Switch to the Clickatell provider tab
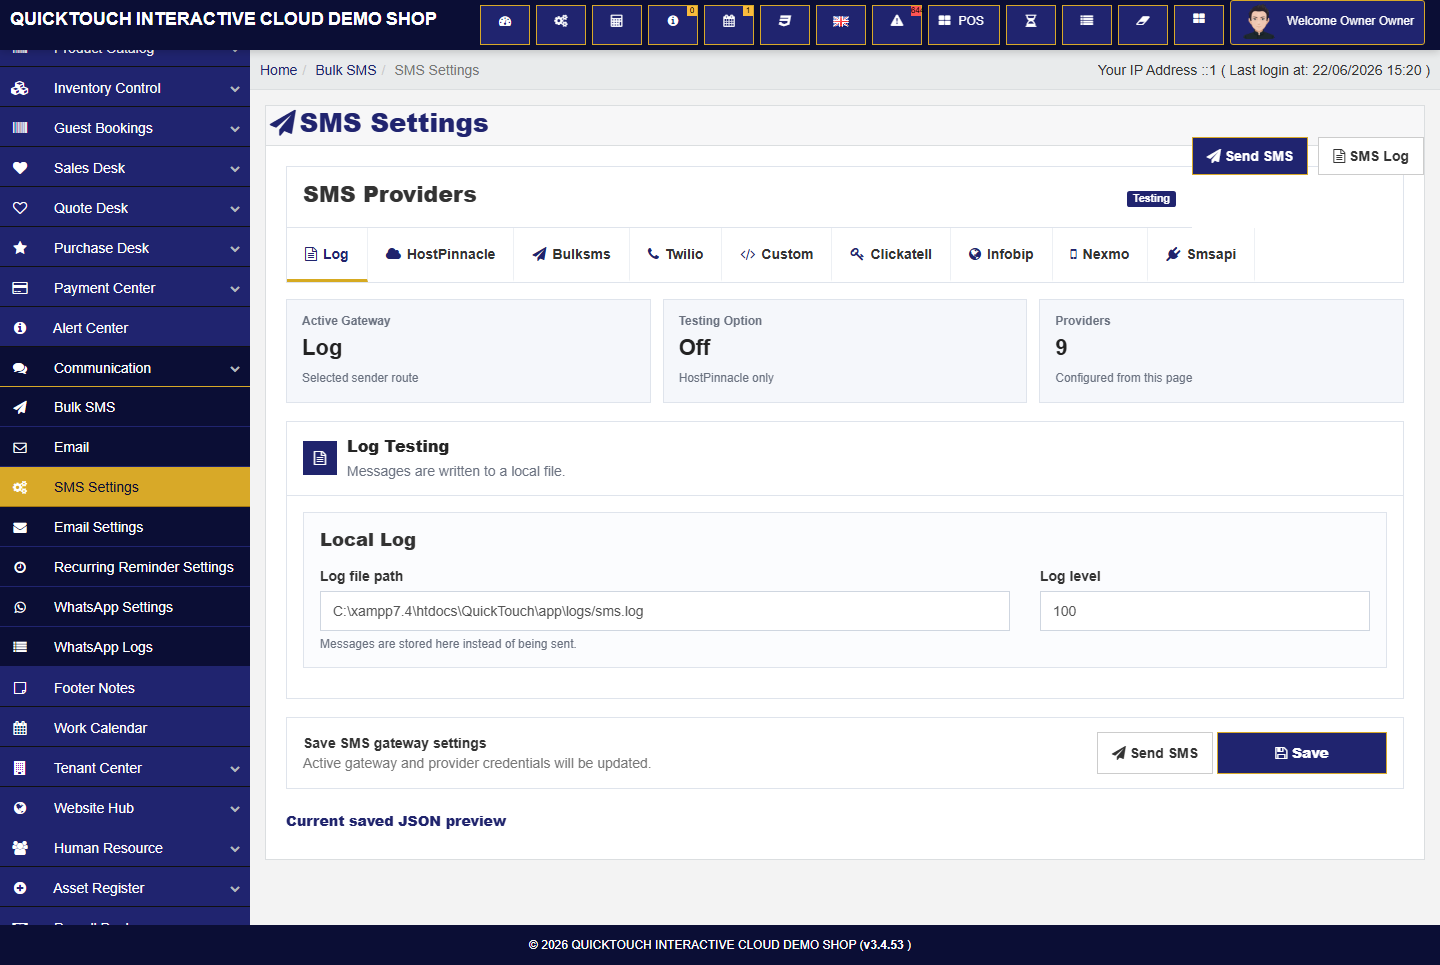 [891, 254]
